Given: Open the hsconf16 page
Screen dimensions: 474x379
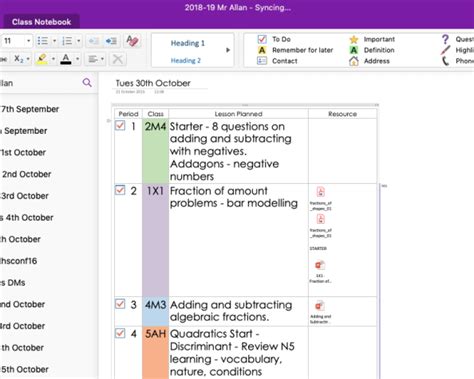Looking at the screenshot, I should click(19, 261).
